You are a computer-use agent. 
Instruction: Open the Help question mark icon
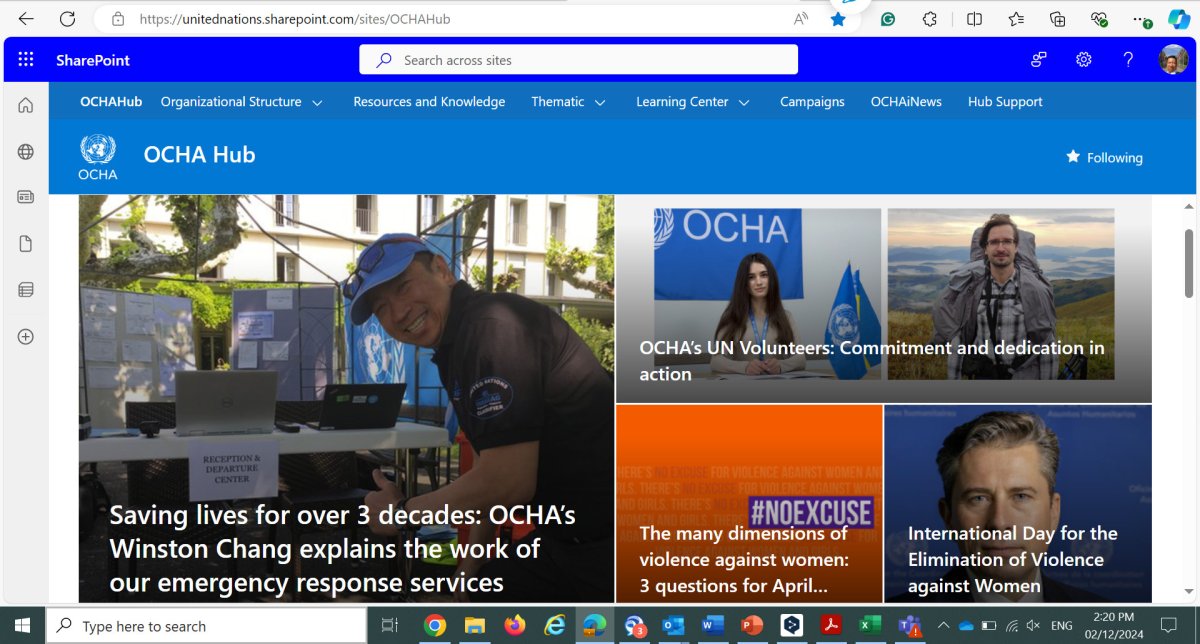coord(1128,60)
